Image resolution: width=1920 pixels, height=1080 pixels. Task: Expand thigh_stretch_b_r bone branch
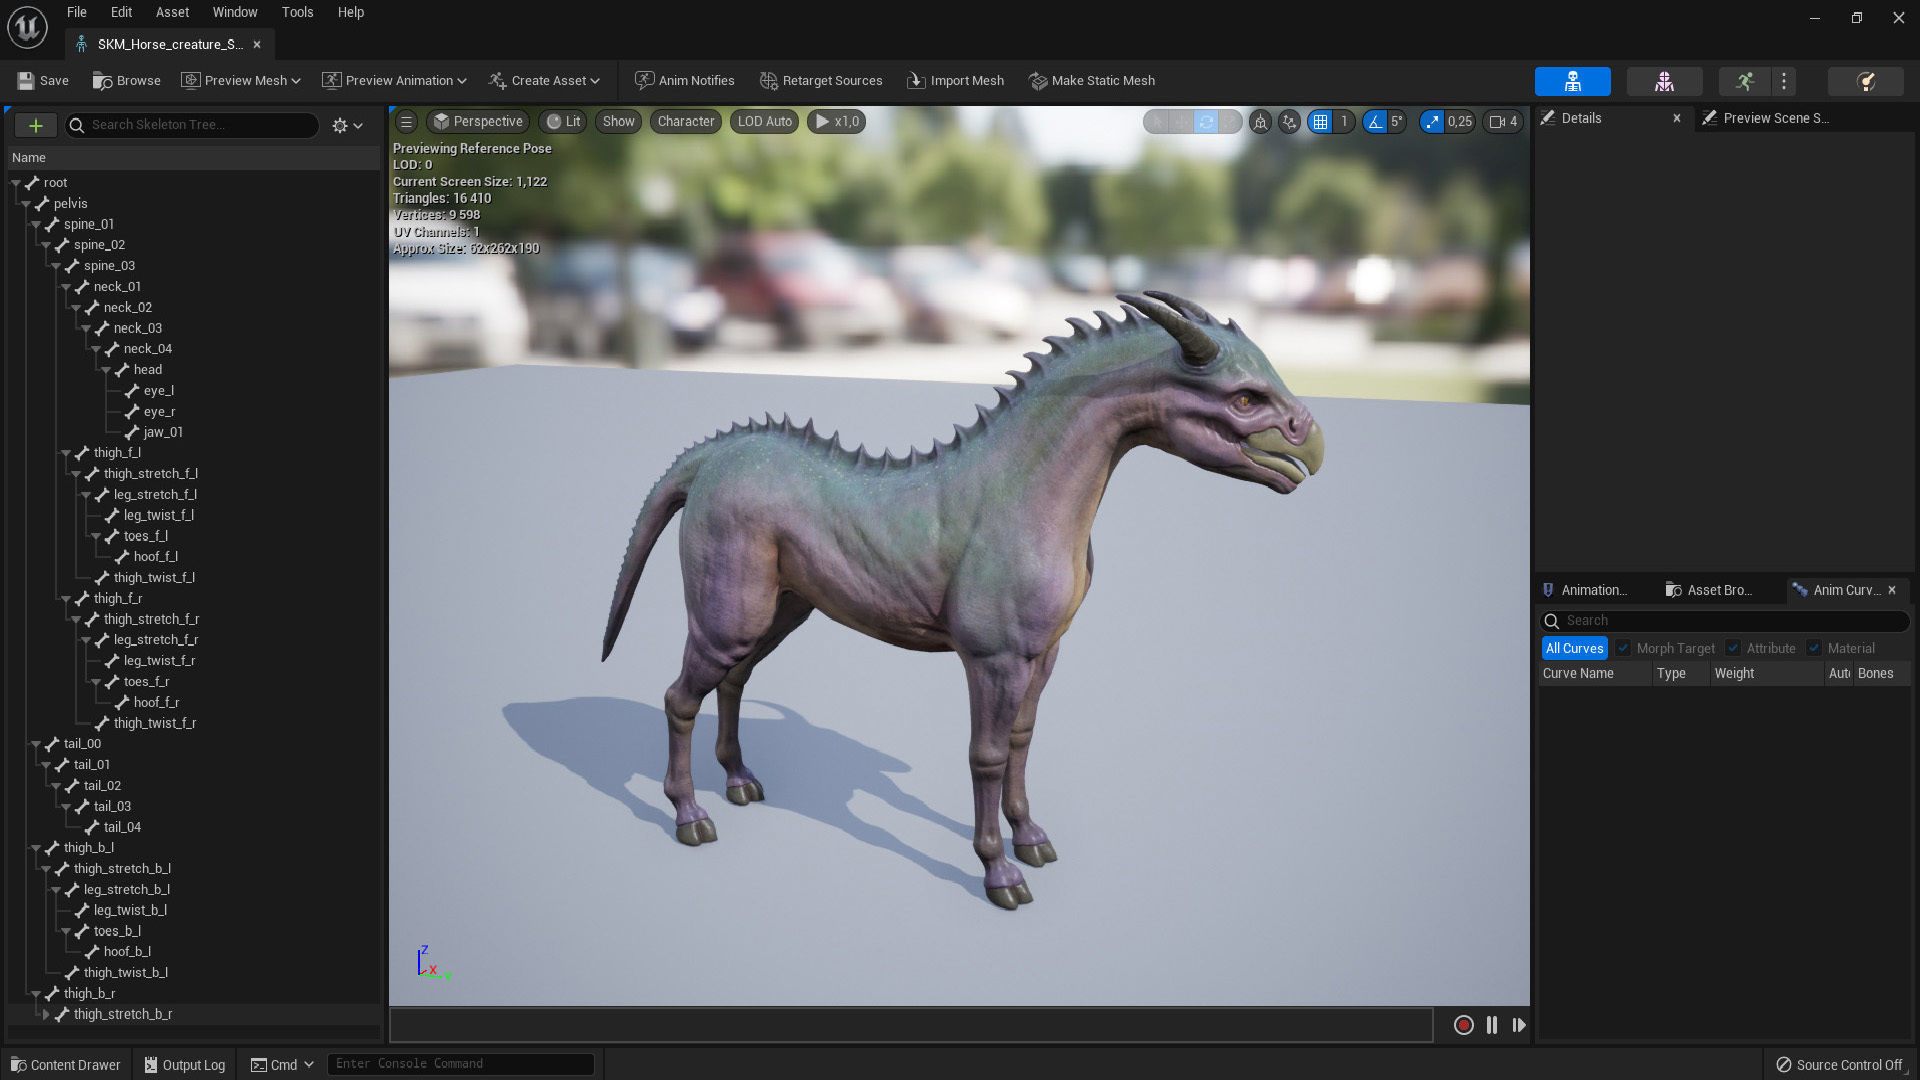click(46, 1014)
